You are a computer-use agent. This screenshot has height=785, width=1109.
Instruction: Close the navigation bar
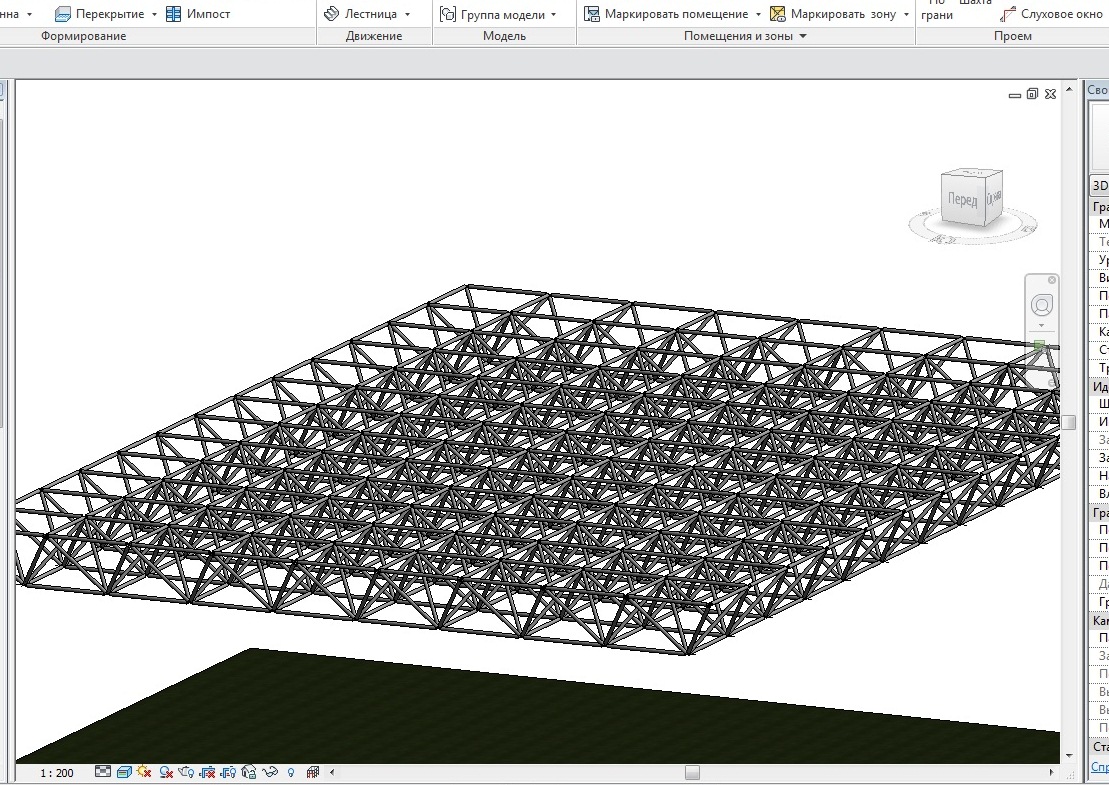tap(1051, 279)
